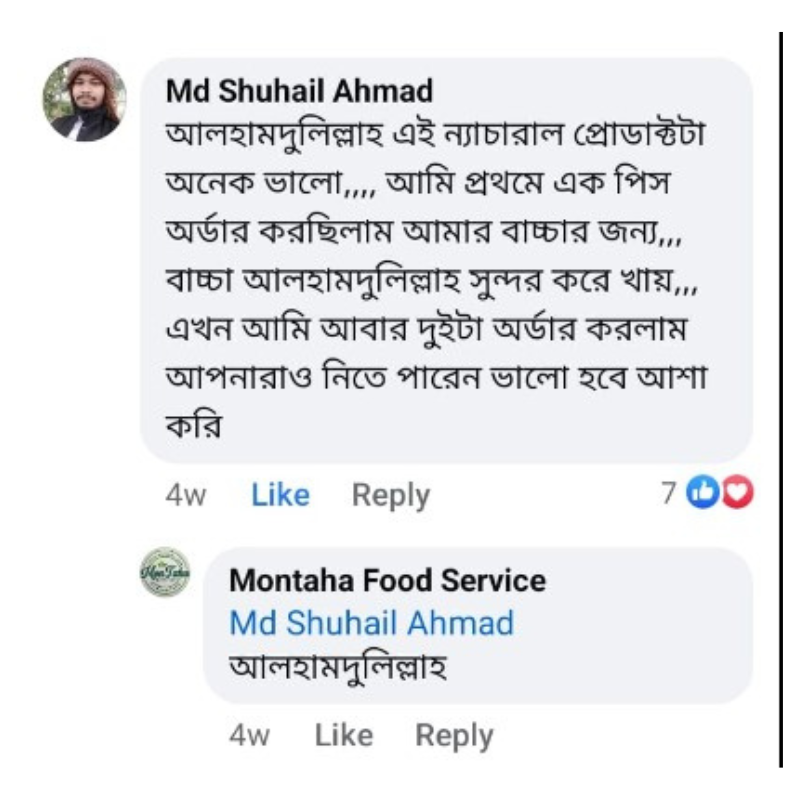Reply to Md Shuhail Ahmad's comment
Image resolution: width=800 pixels, height=800 pixels.
tap(391, 495)
